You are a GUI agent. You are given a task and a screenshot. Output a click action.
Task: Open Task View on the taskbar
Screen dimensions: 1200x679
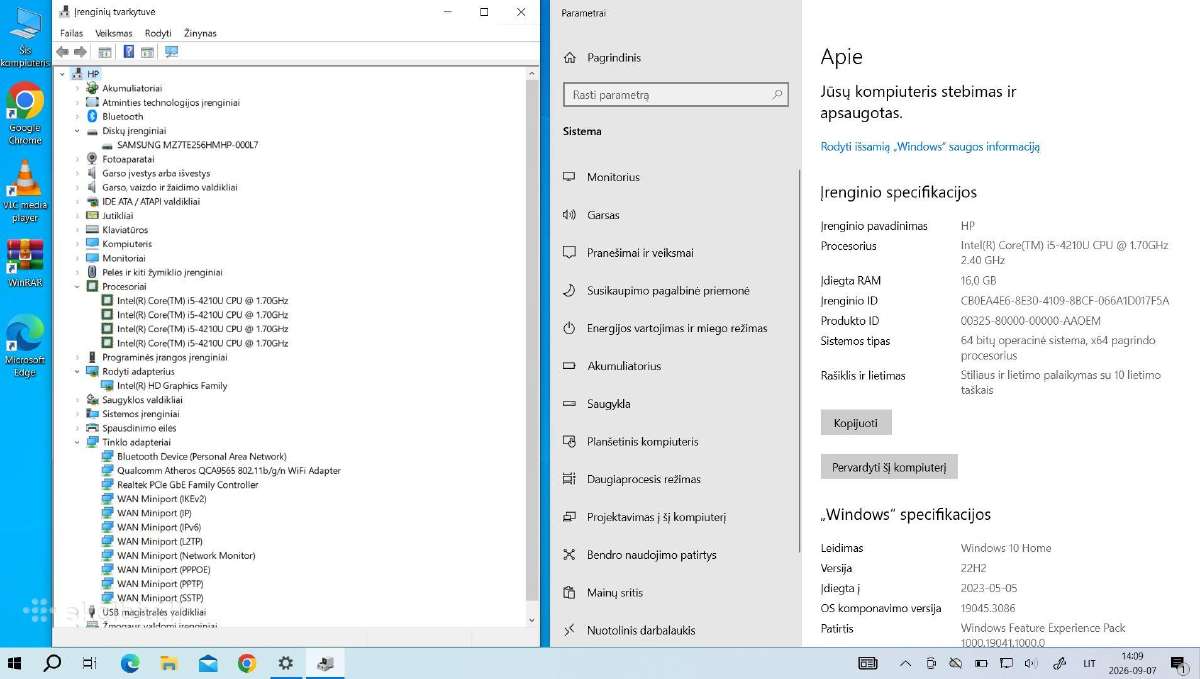[90, 663]
